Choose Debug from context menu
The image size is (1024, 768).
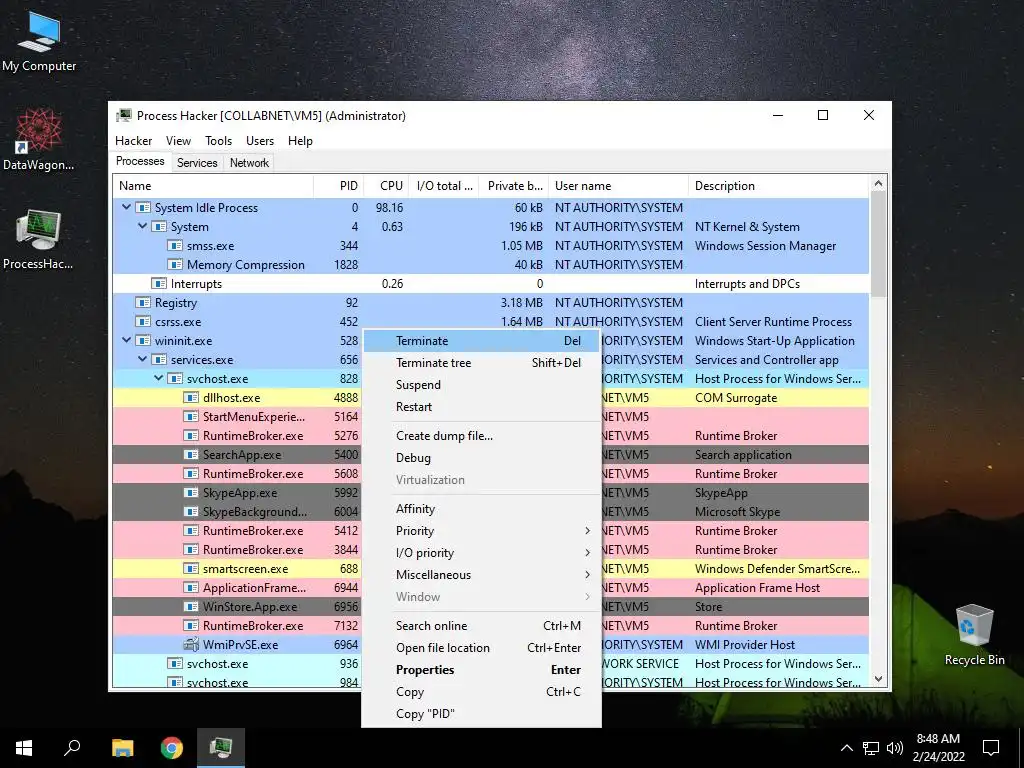tap(481, 458)
